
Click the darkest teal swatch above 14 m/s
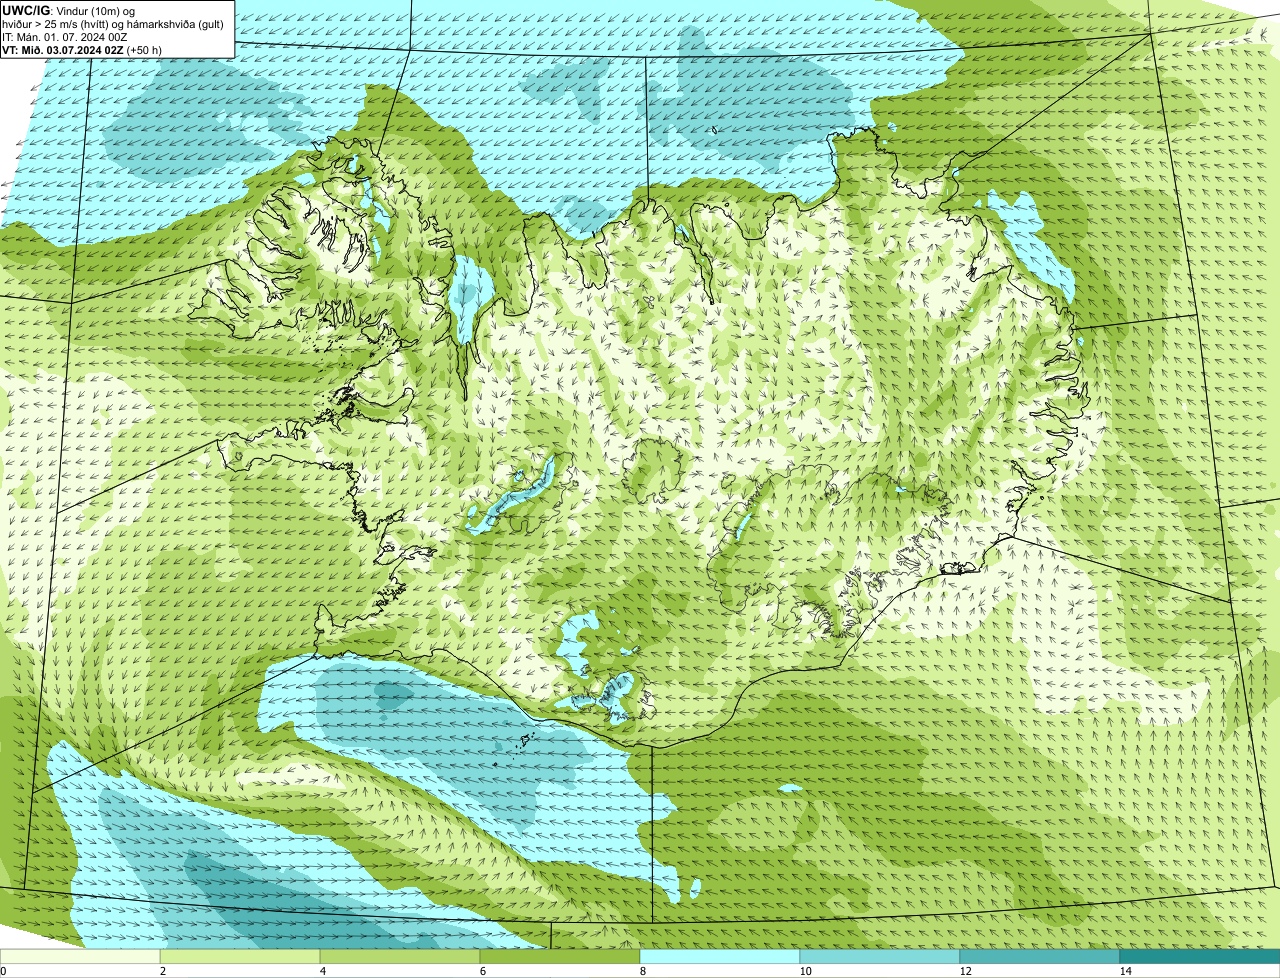pyautogui.click(x=1200, y=956)
